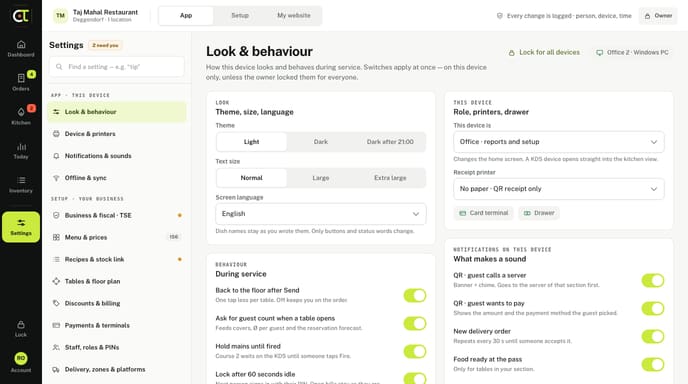This screenshot has width=688, height=384.
Task: Click the Find a setting search field
Action: tap(117, 67)
